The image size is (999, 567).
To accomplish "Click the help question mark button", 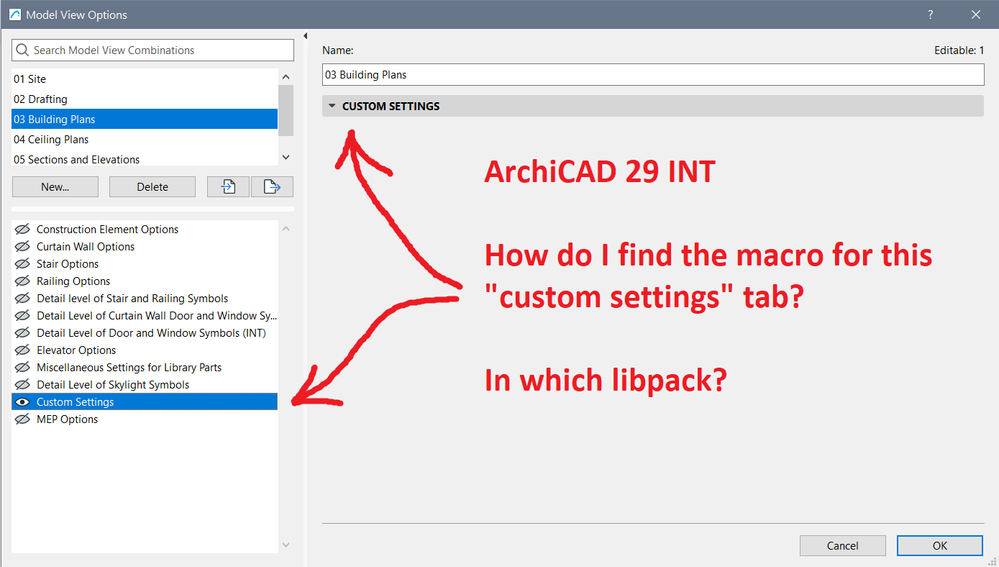I will click(x=930, y=15).
